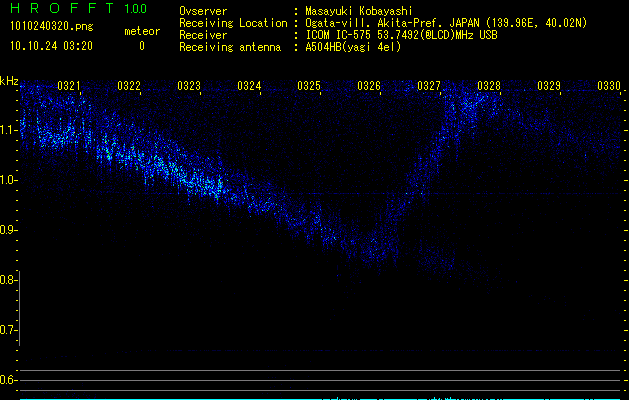The width and height of the screenshot is (629, 400).
Task: Click the 0327 time marker
Action: tap(429, 85)
